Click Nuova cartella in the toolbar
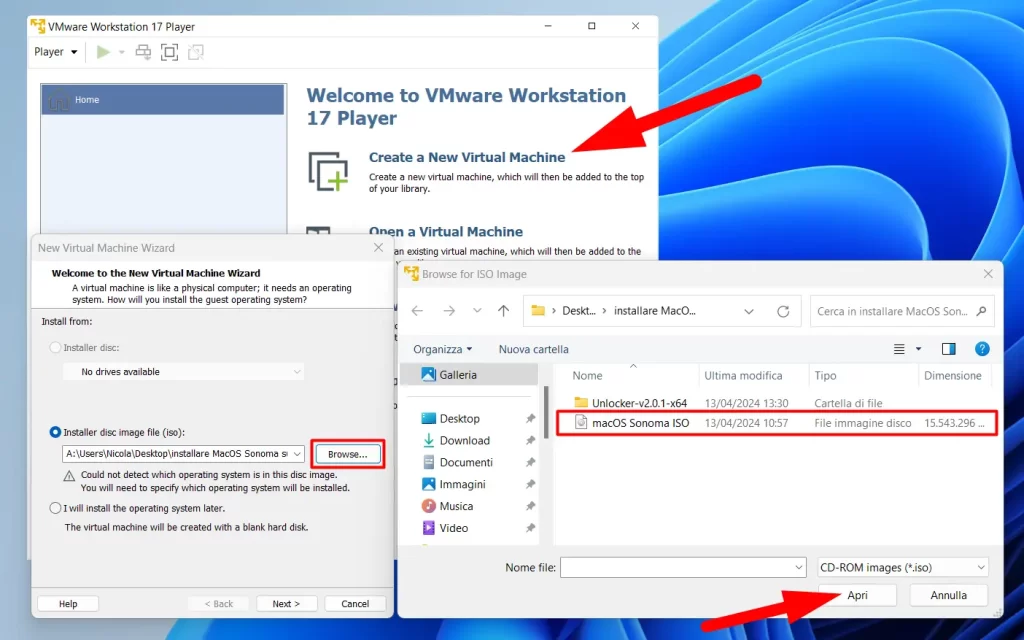The height and width of the screenshot is (640, 1024). (x=534, y=349)
